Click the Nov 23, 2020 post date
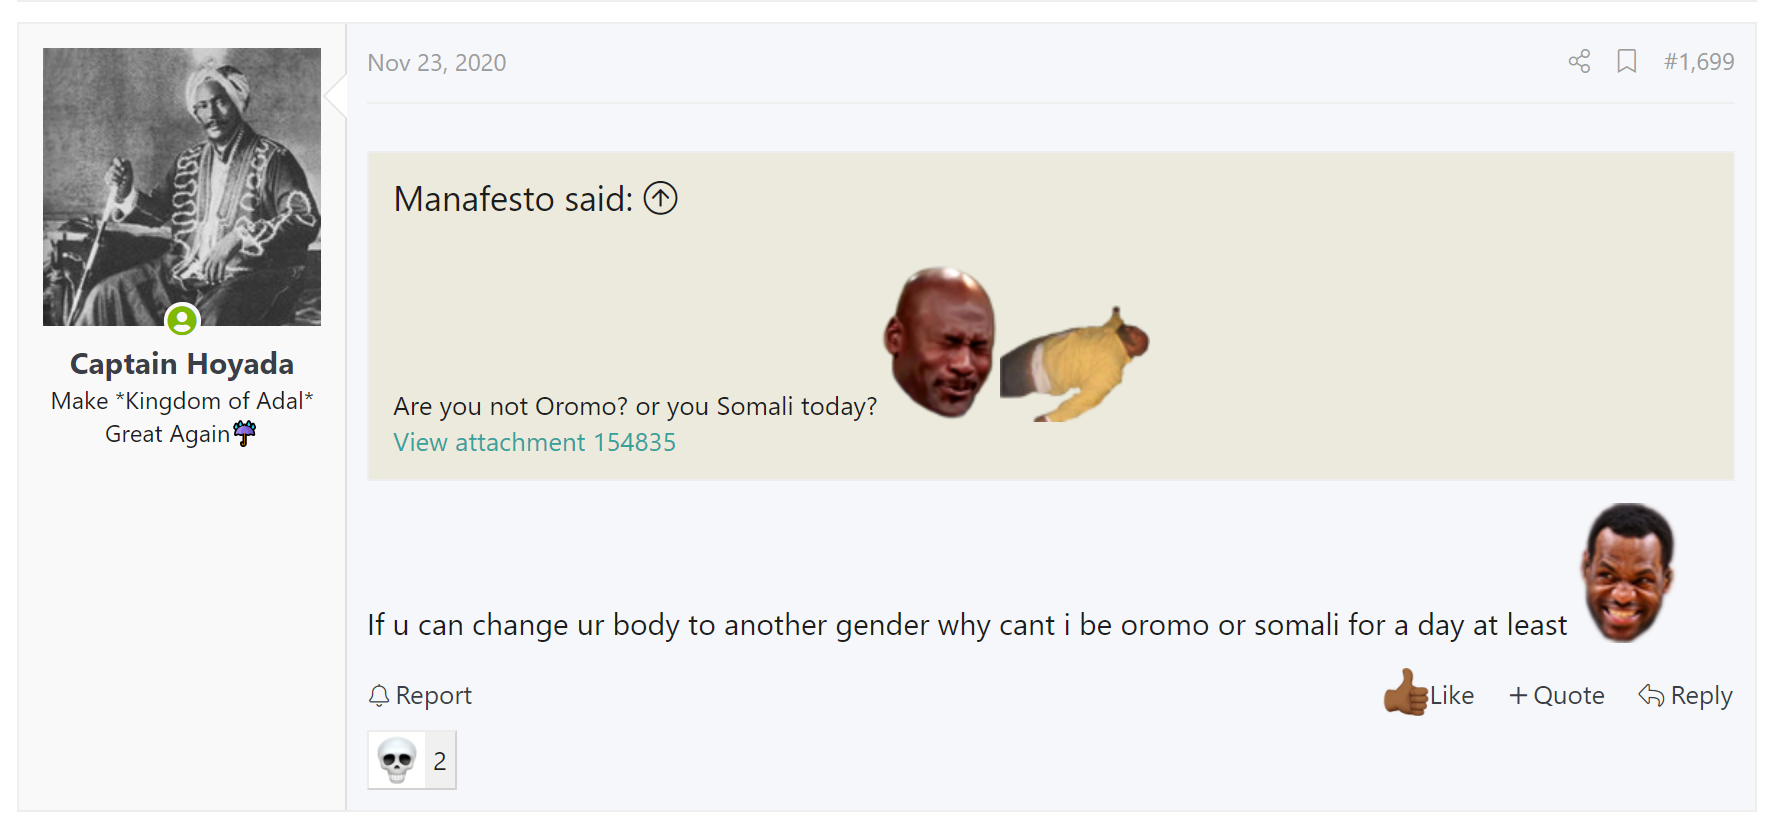Screen dimensions: 1768x821 click(x=436, y=63)
